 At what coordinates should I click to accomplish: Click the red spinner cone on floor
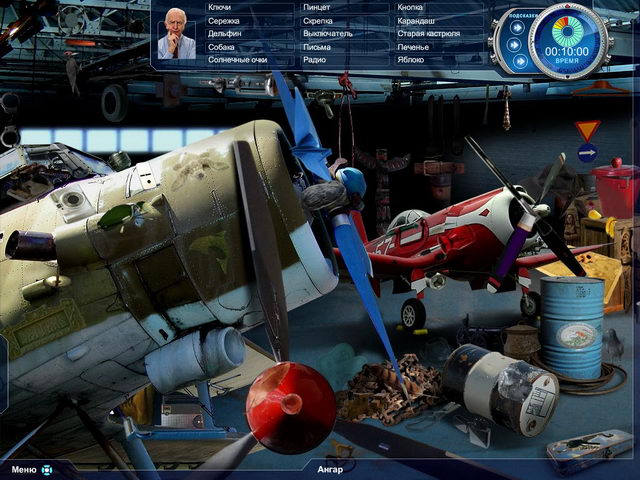289,408
